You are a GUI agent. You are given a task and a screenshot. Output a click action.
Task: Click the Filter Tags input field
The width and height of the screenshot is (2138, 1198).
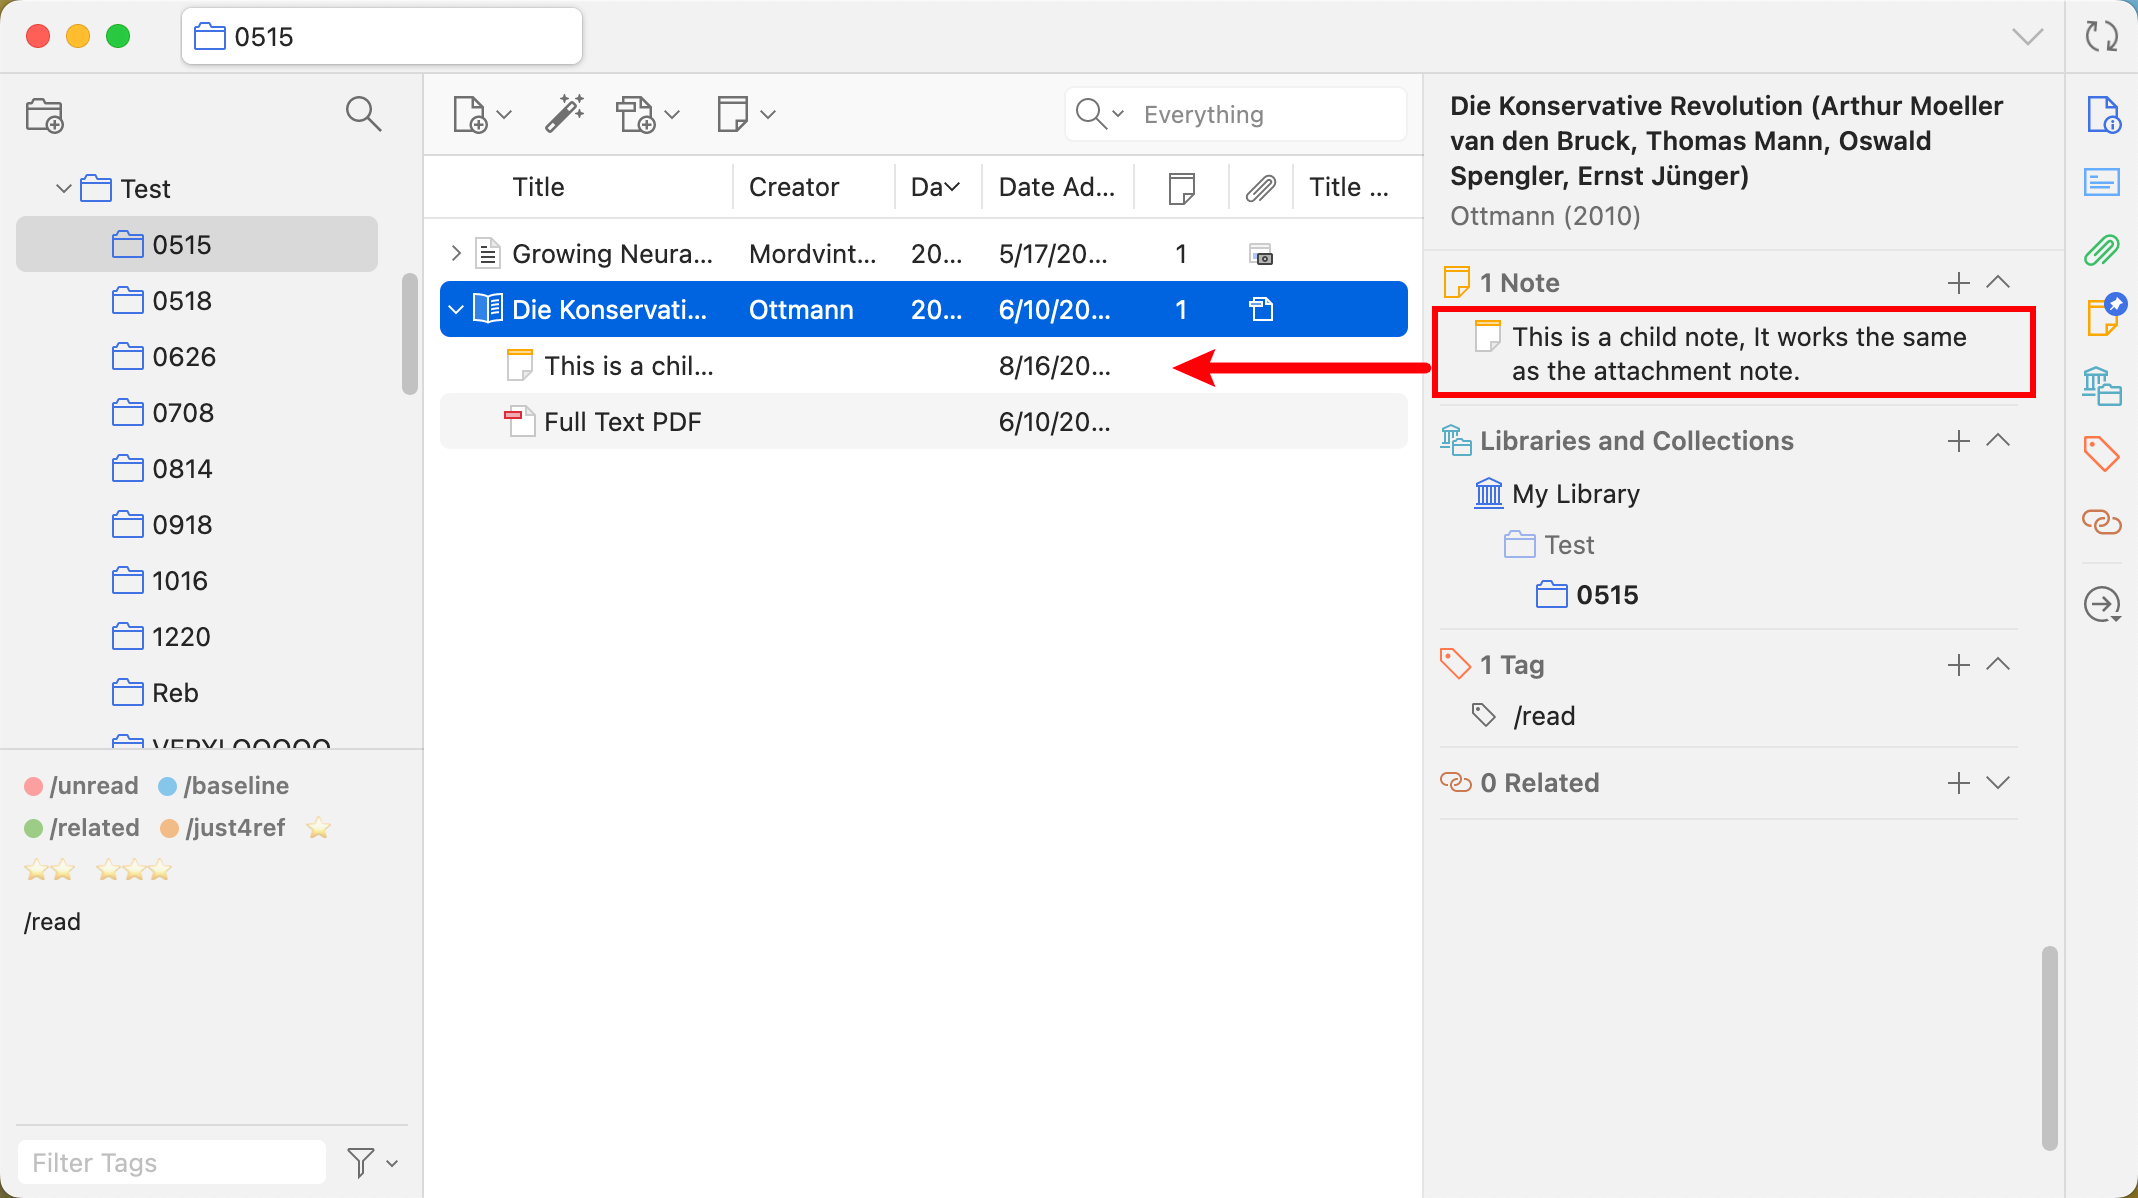point(172,1162)
